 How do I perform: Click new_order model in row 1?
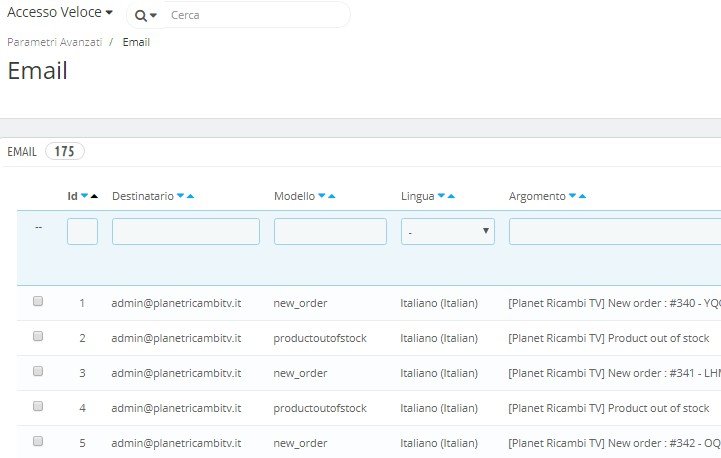(300, 303)
